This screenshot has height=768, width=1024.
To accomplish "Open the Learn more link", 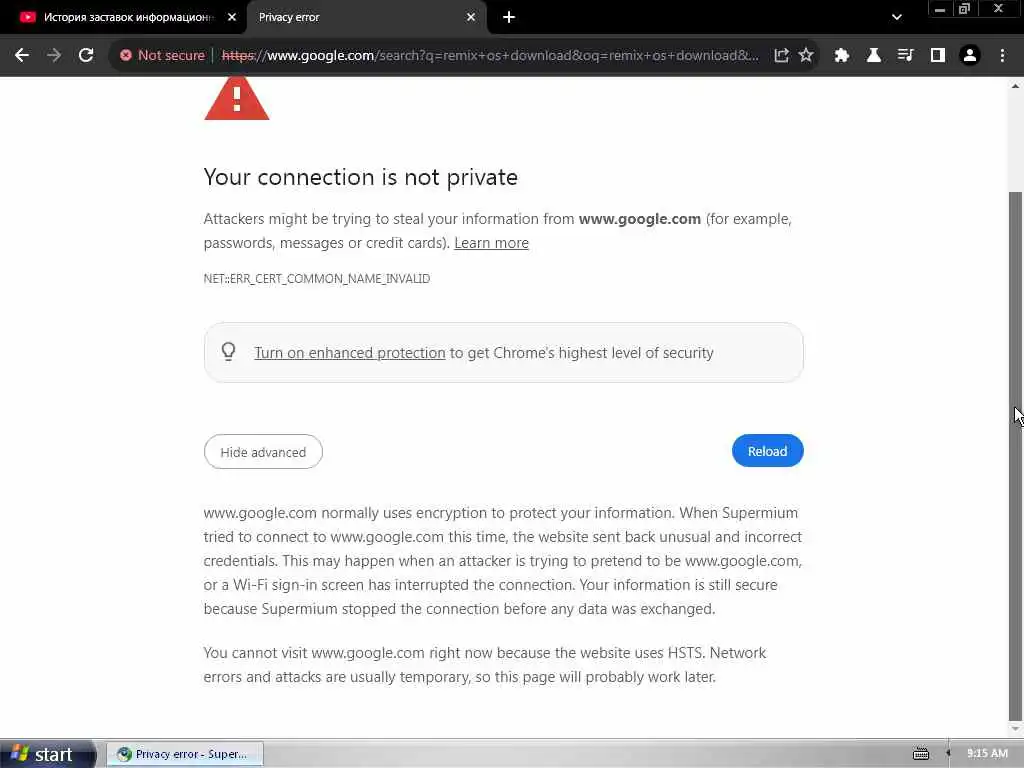I will [491, 243].
